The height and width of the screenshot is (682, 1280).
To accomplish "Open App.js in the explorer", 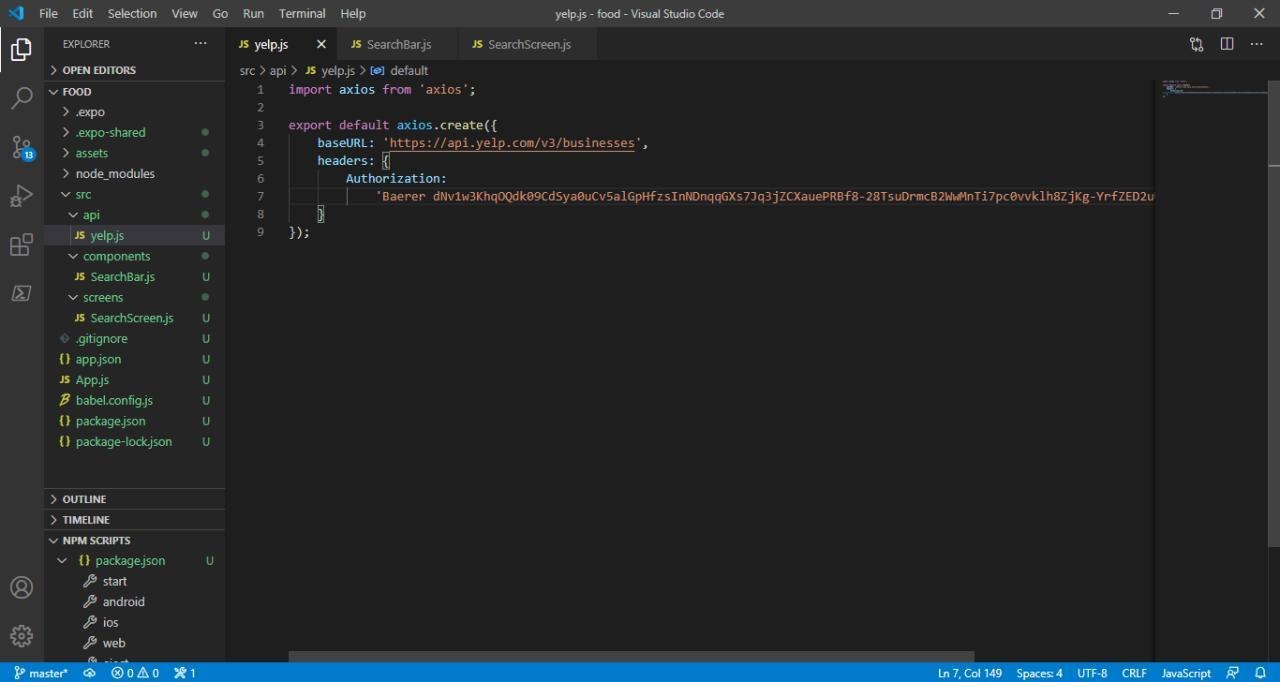I will pos(135,380).
